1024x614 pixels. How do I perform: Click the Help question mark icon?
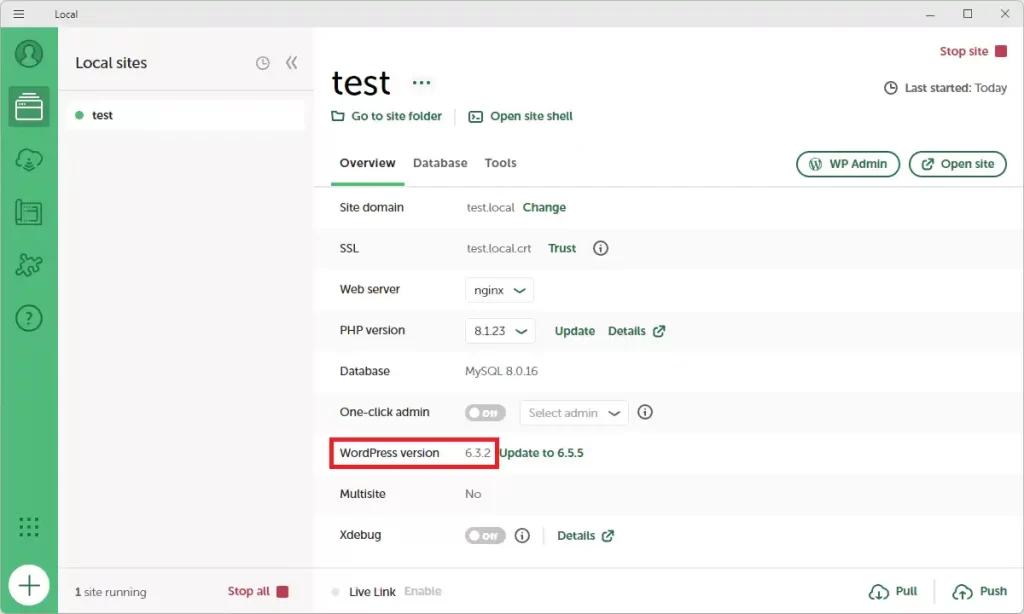pyautogui.click(x=29, y=319)
